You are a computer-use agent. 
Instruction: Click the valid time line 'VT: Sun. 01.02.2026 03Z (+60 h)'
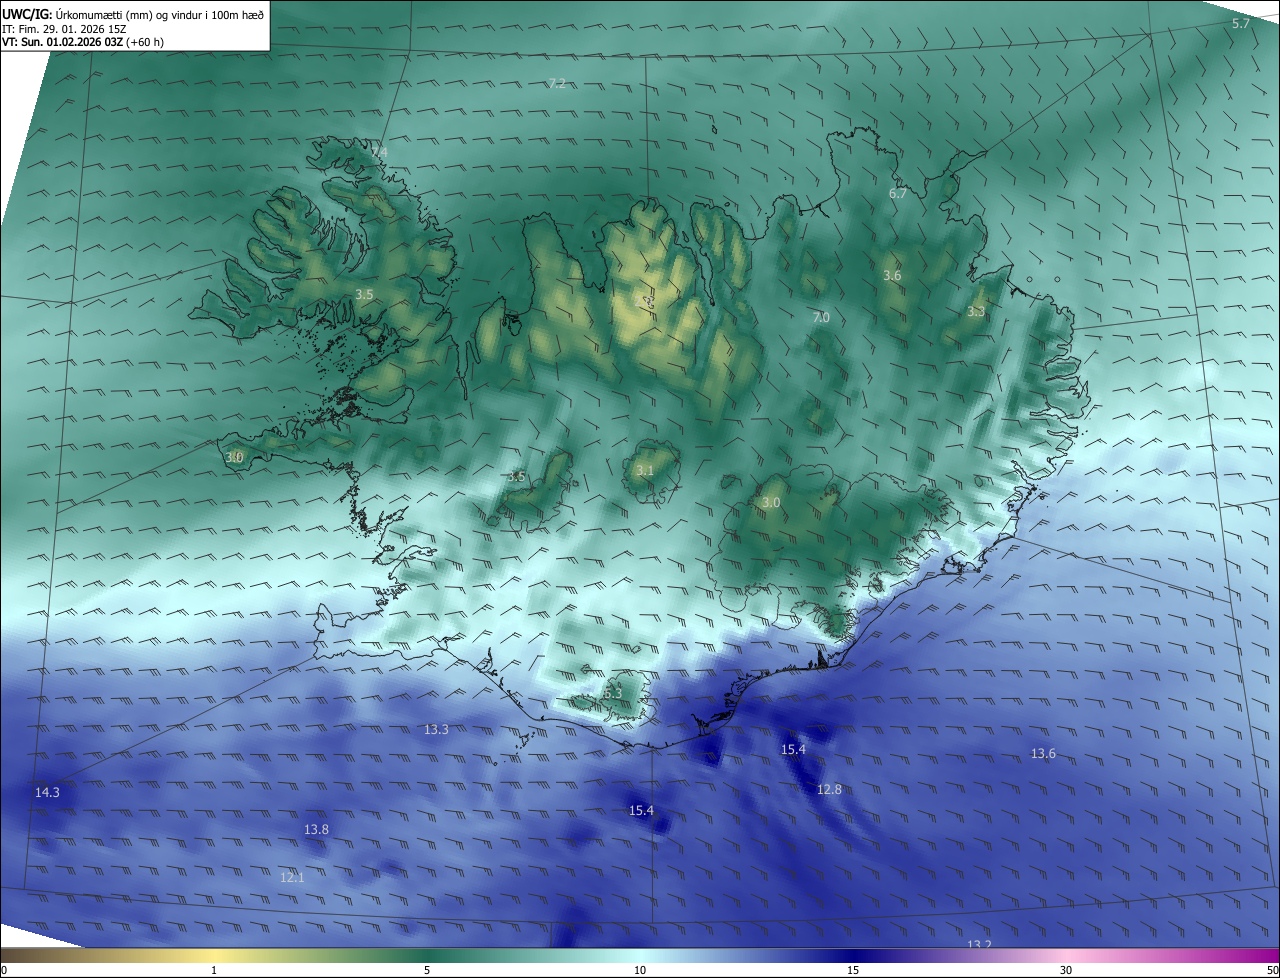[x=83, y=42]
